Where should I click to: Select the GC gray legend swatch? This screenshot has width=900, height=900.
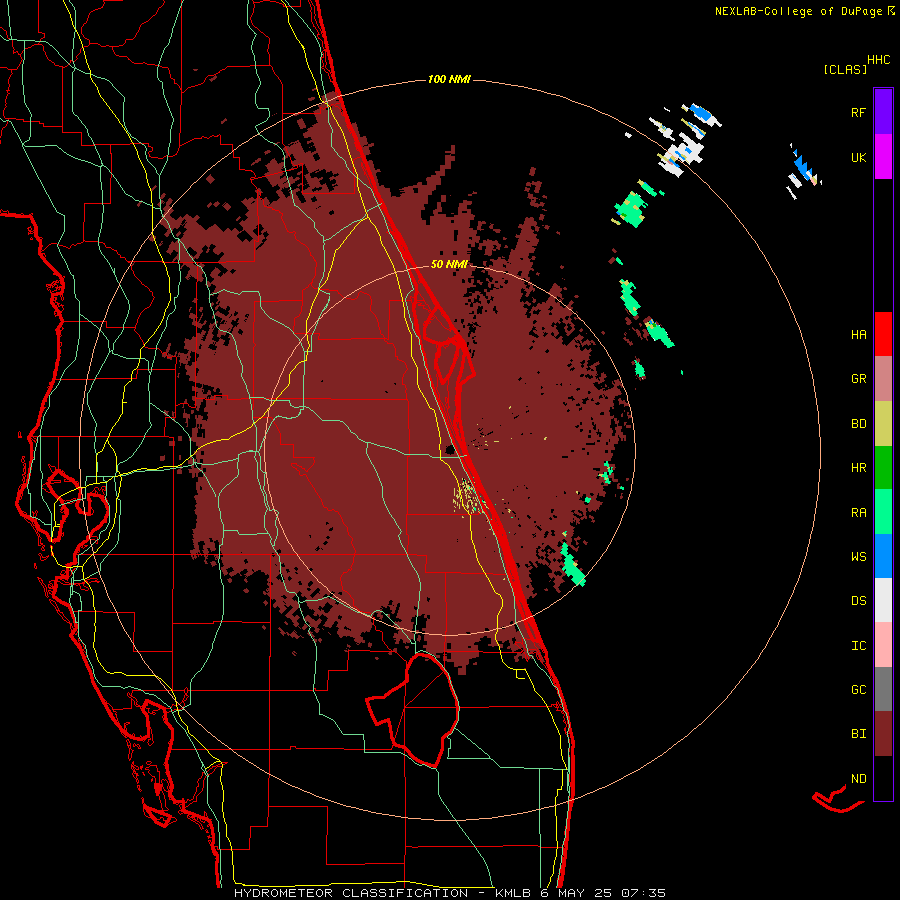click(x=883, y=689)
